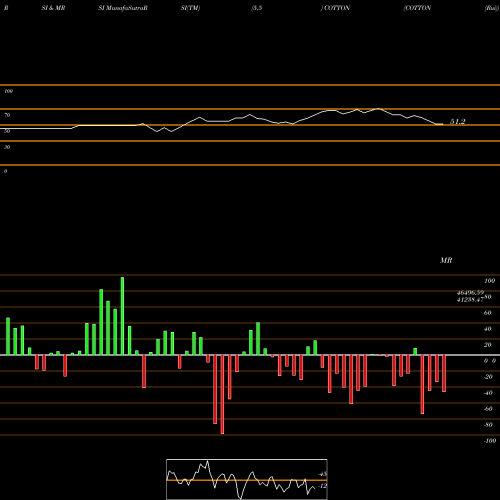500x500 pixels.
Task: Click the MR axis label -20
Action: 488,377
